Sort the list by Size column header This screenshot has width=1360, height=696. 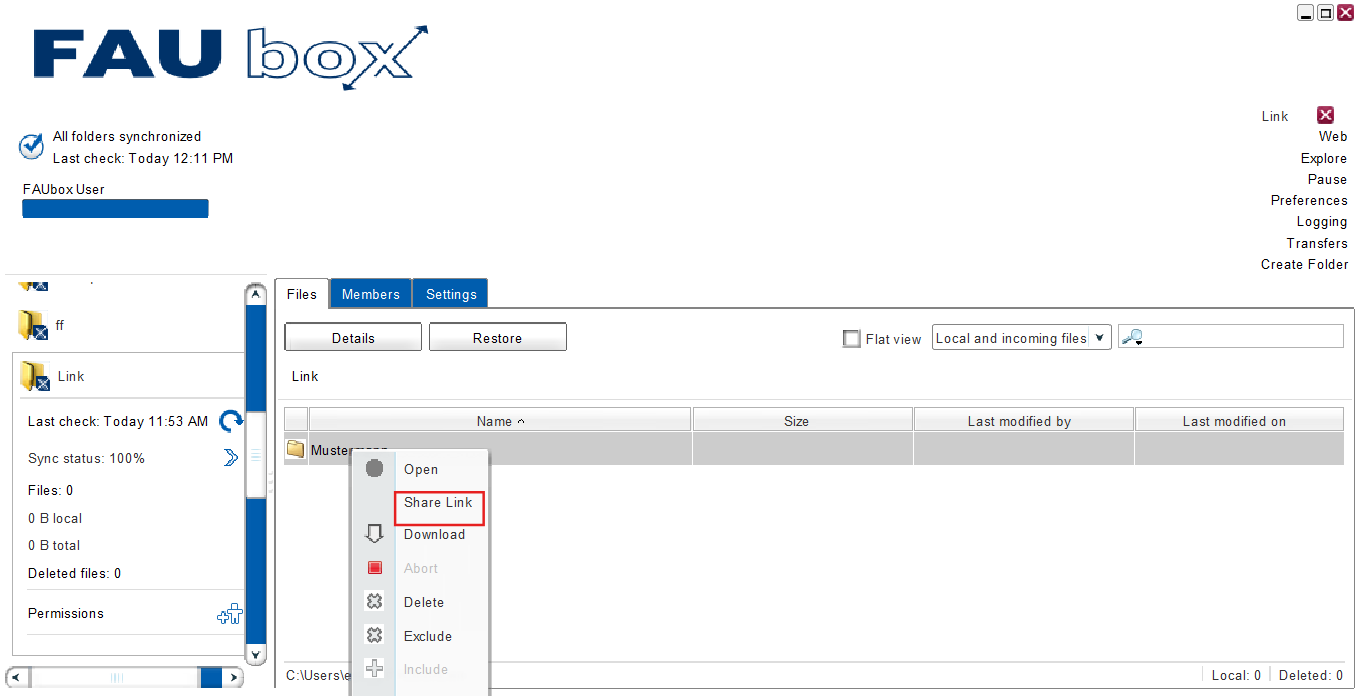[x=803, y=420]
